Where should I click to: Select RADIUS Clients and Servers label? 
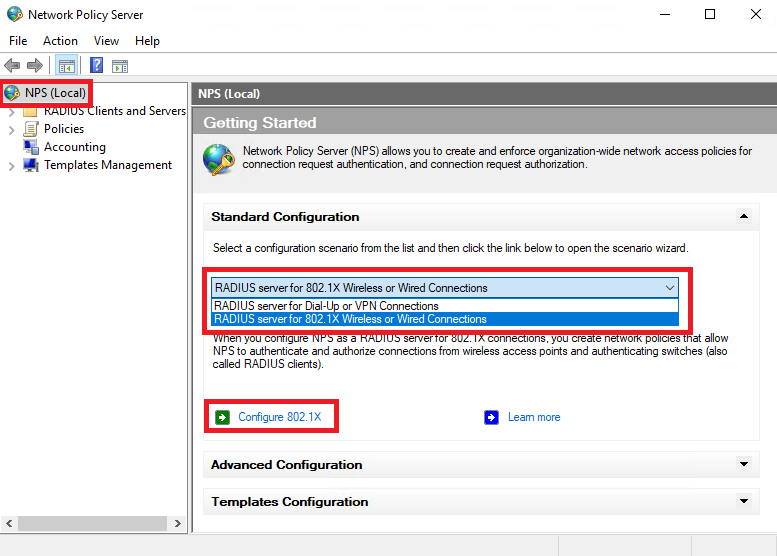tap(114, 111)
